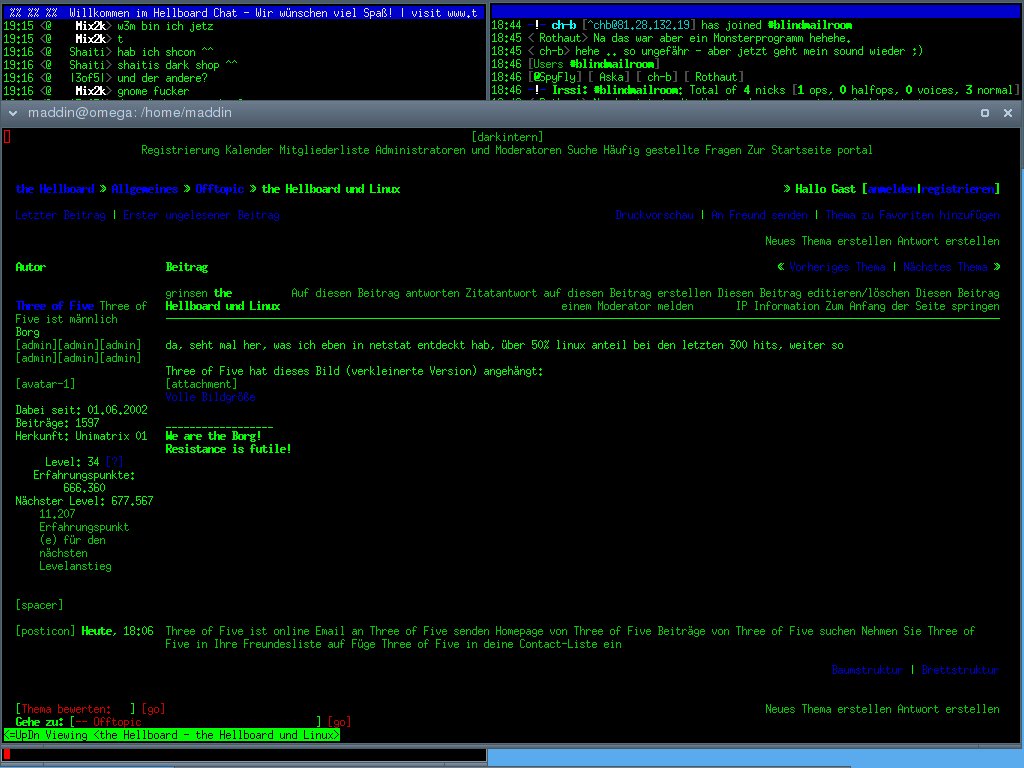1024x768 pixels.
Task: Open 'Druckvorschau' print preview
Action: coord(654,215)
